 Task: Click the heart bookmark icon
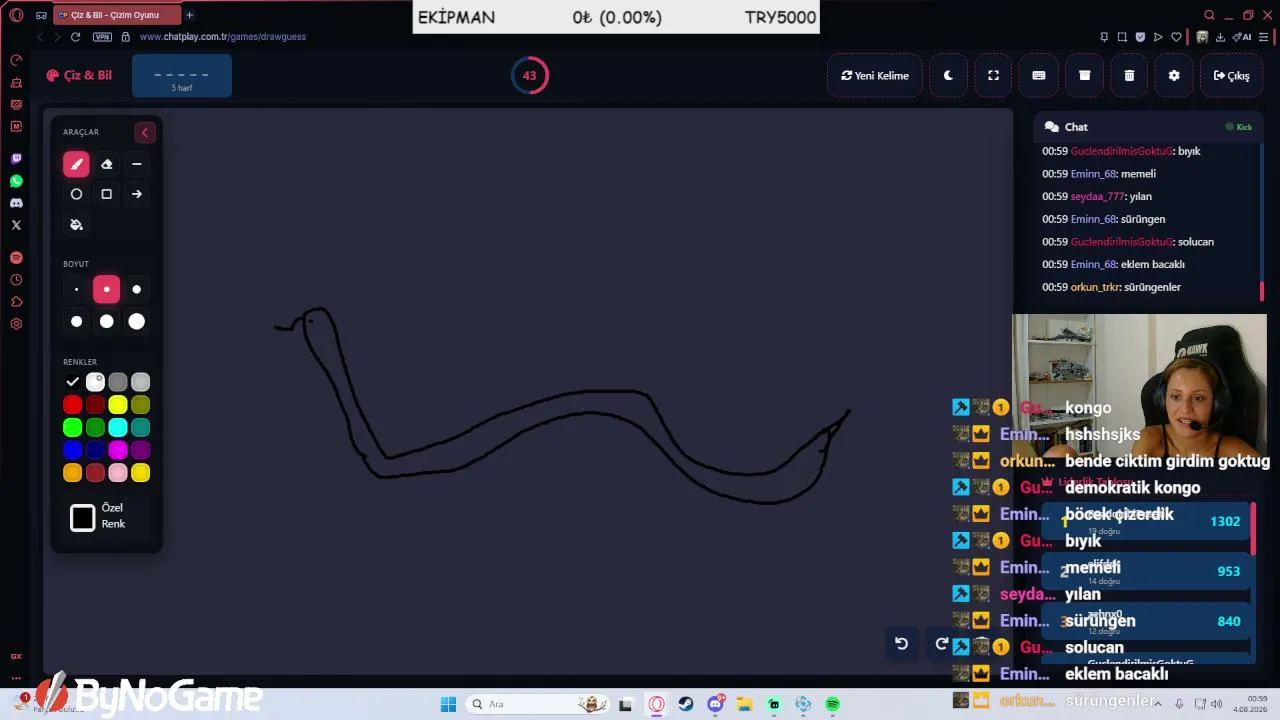pos(1176,37)
